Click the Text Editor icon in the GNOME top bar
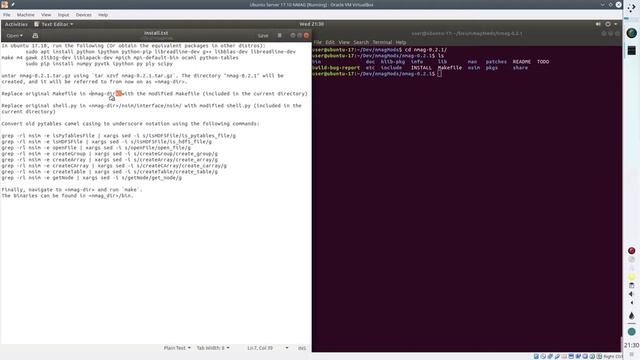 point(37,24)
